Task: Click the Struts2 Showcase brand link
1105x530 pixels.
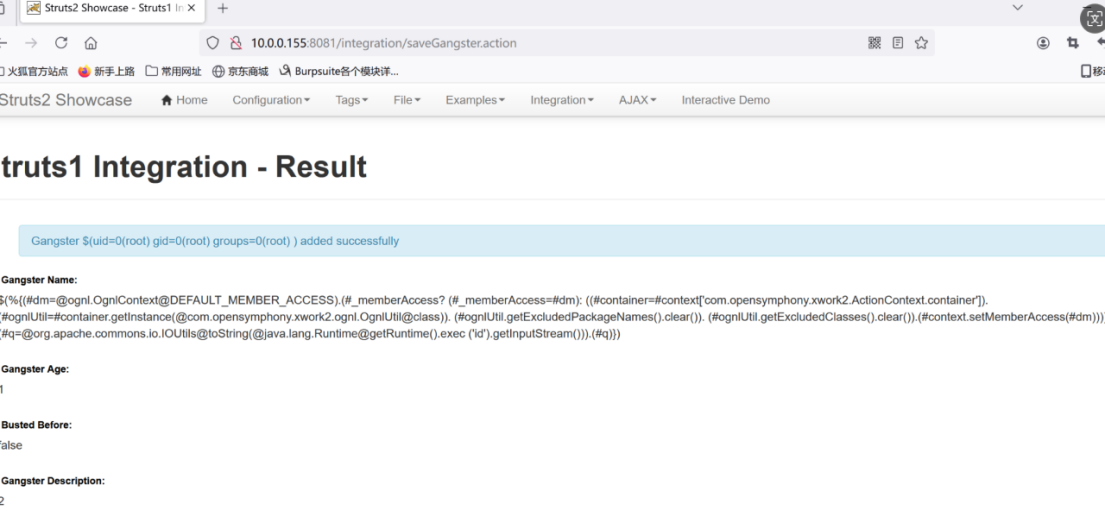Action: pyautogui.click(x=66, y=100)
